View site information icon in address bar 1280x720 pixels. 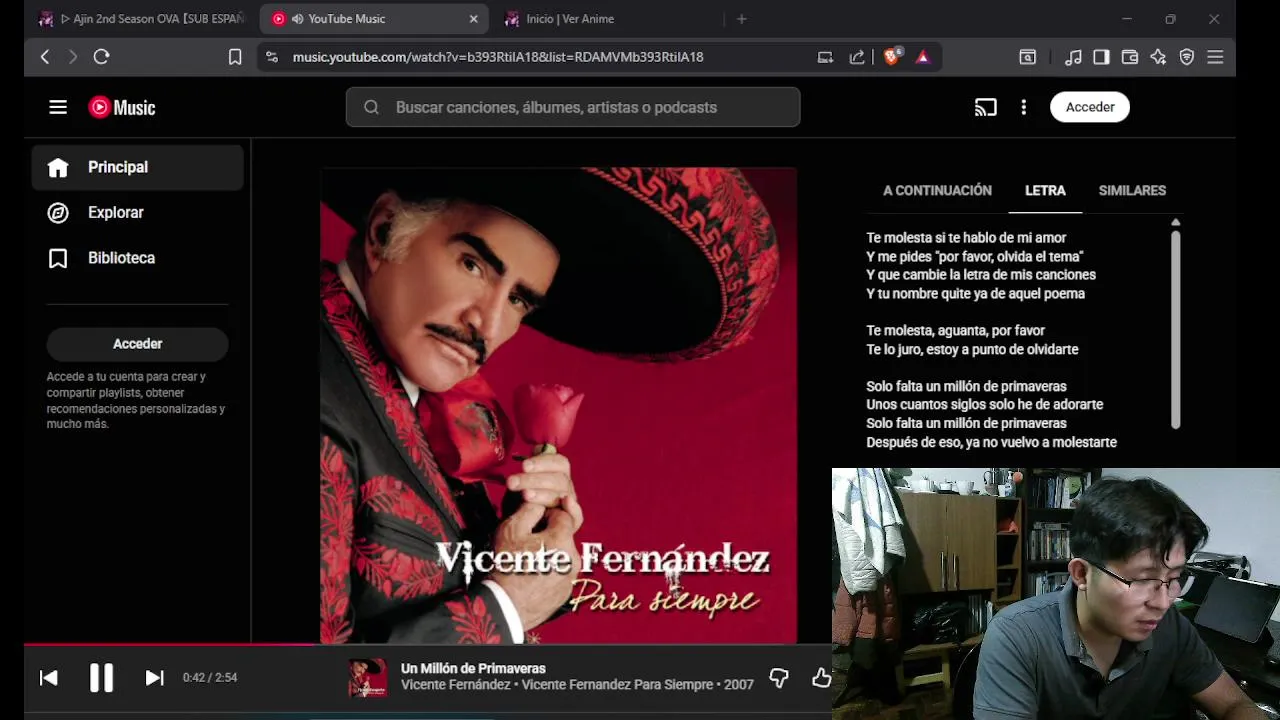pyautogui.click(x=271, y=57)
